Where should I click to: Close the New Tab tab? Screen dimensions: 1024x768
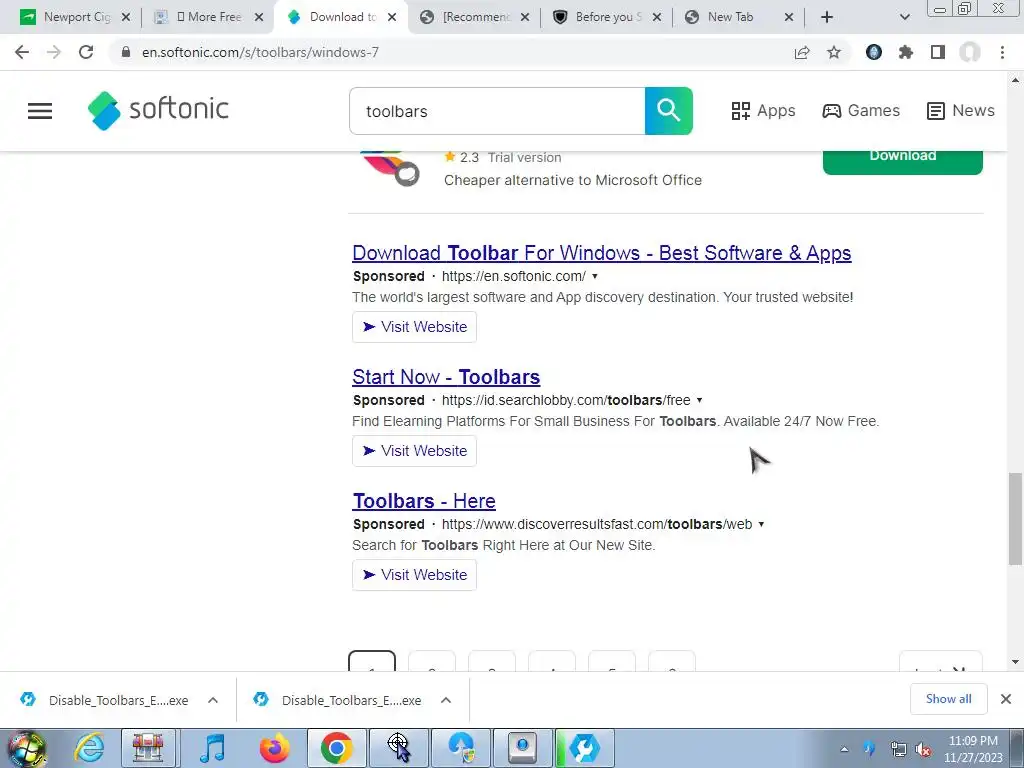(x=789, y=17)
